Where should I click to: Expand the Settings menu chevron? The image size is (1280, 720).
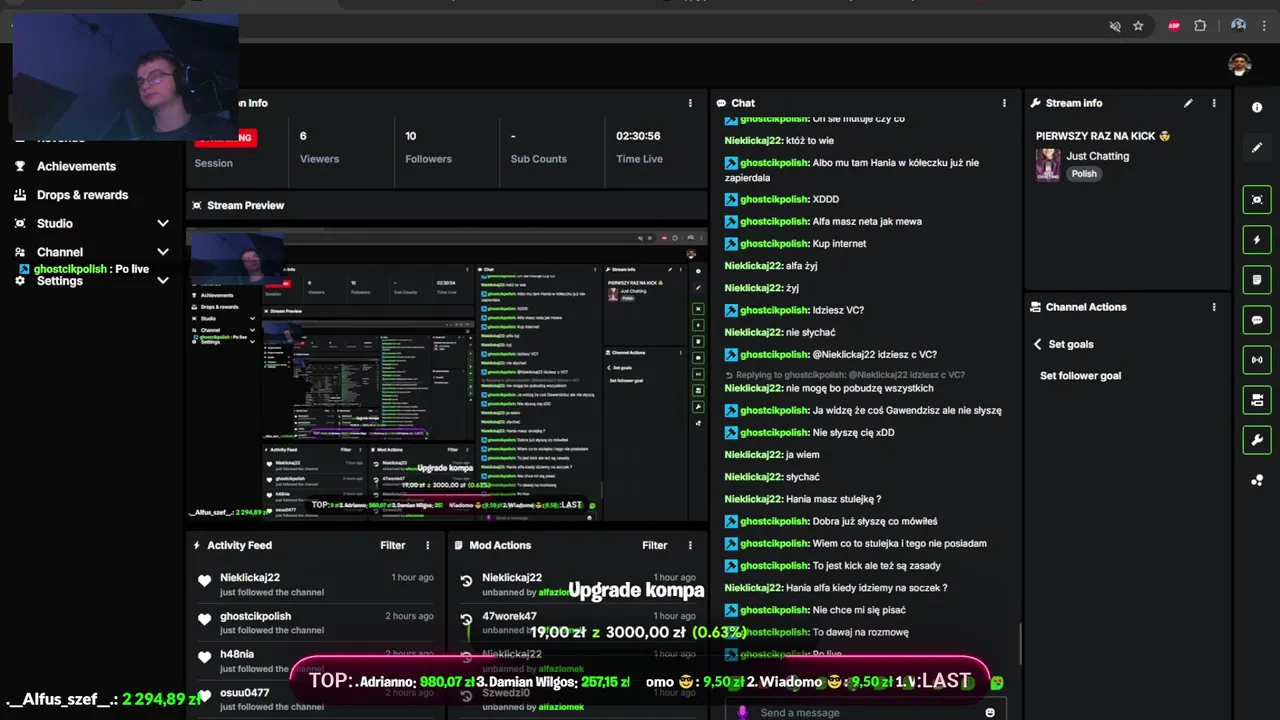pyautogui.click(x=163, y=281)
